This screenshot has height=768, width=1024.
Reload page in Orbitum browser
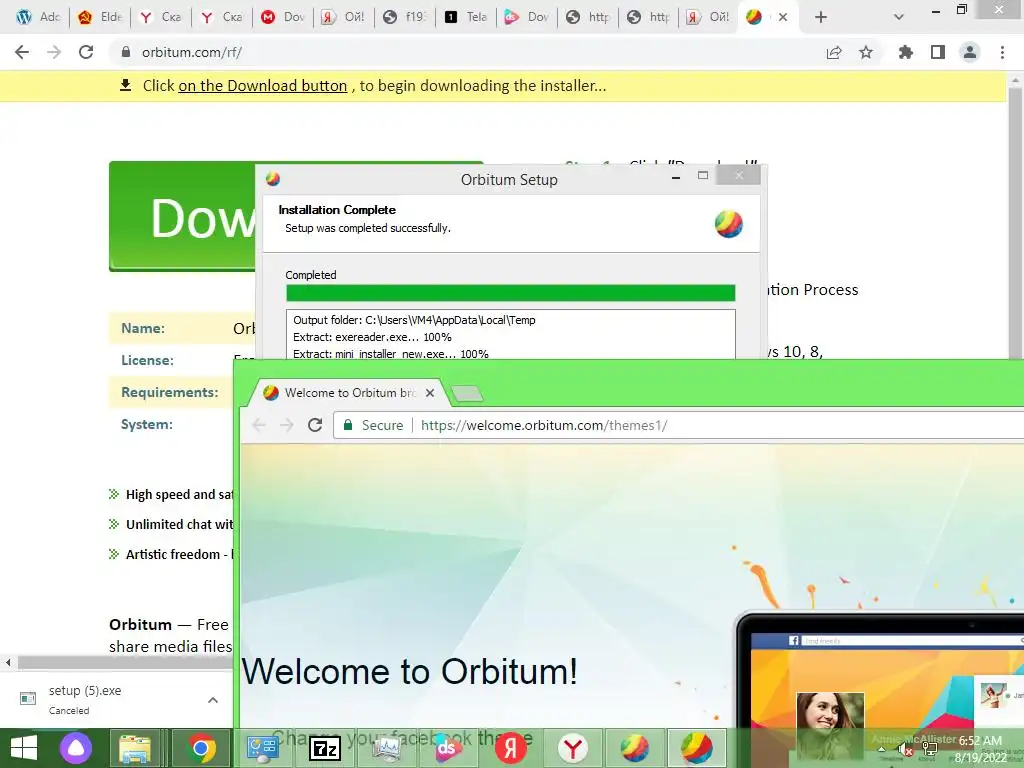click(315, 425)
